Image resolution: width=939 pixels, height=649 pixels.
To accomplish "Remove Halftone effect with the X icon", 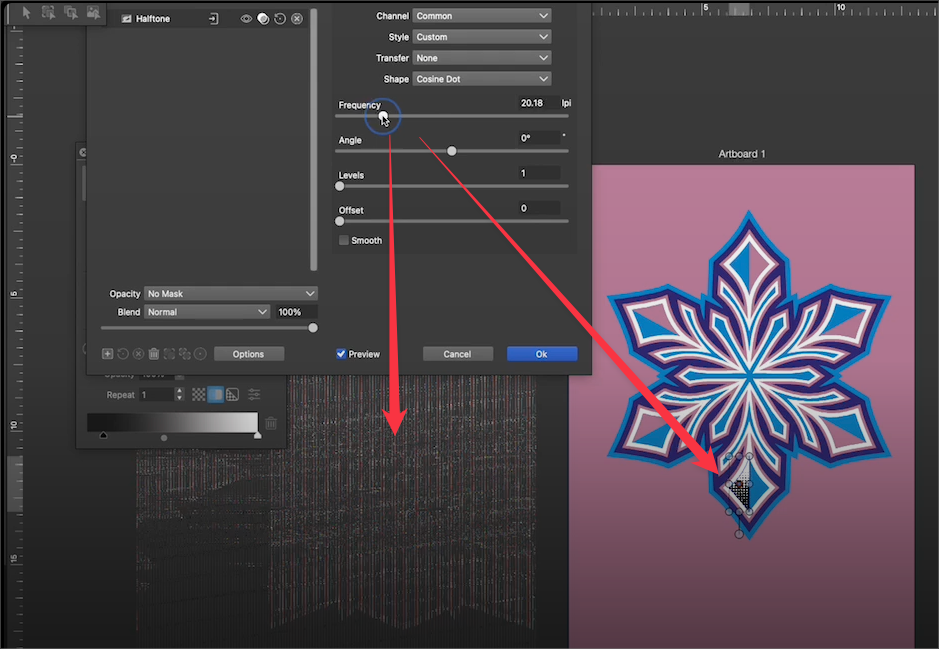I will tap(297, 19).
